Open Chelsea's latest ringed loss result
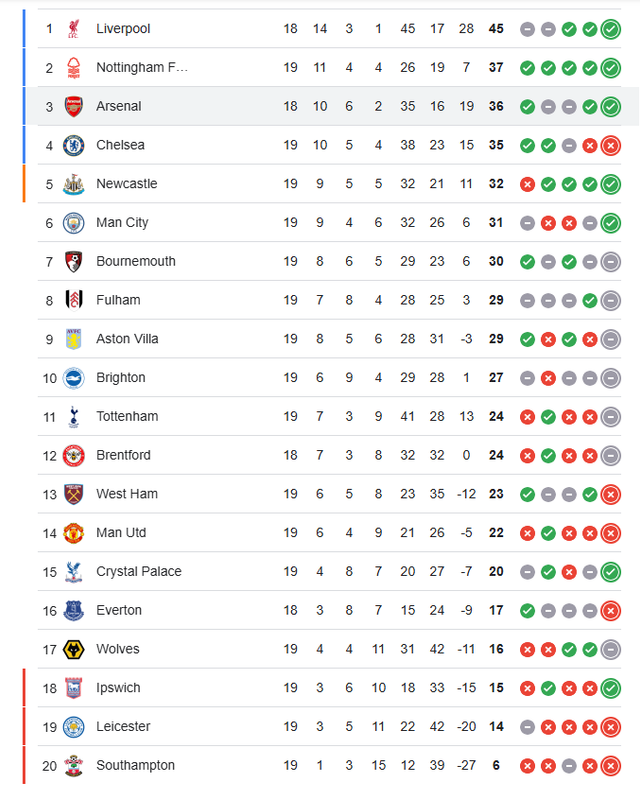The width and height of the screenshot is (640, 800). coord(610,146)
